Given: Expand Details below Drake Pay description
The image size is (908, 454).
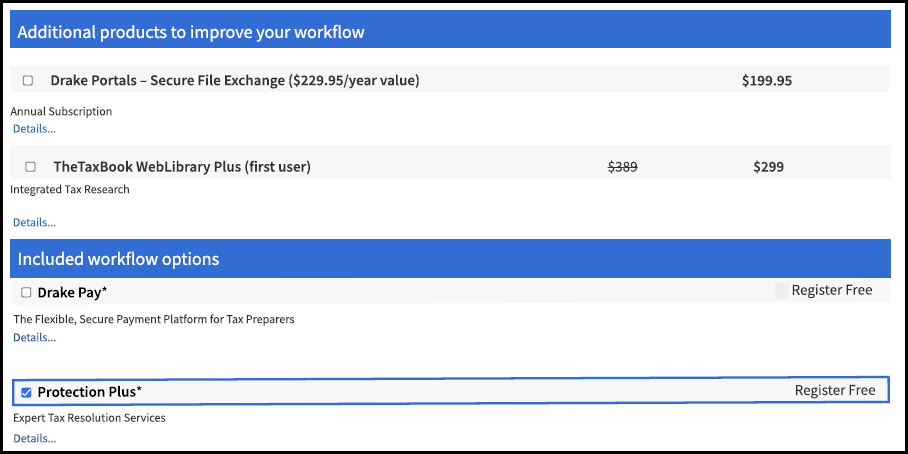Looking at the screenshot, I should tap(35, 337).
